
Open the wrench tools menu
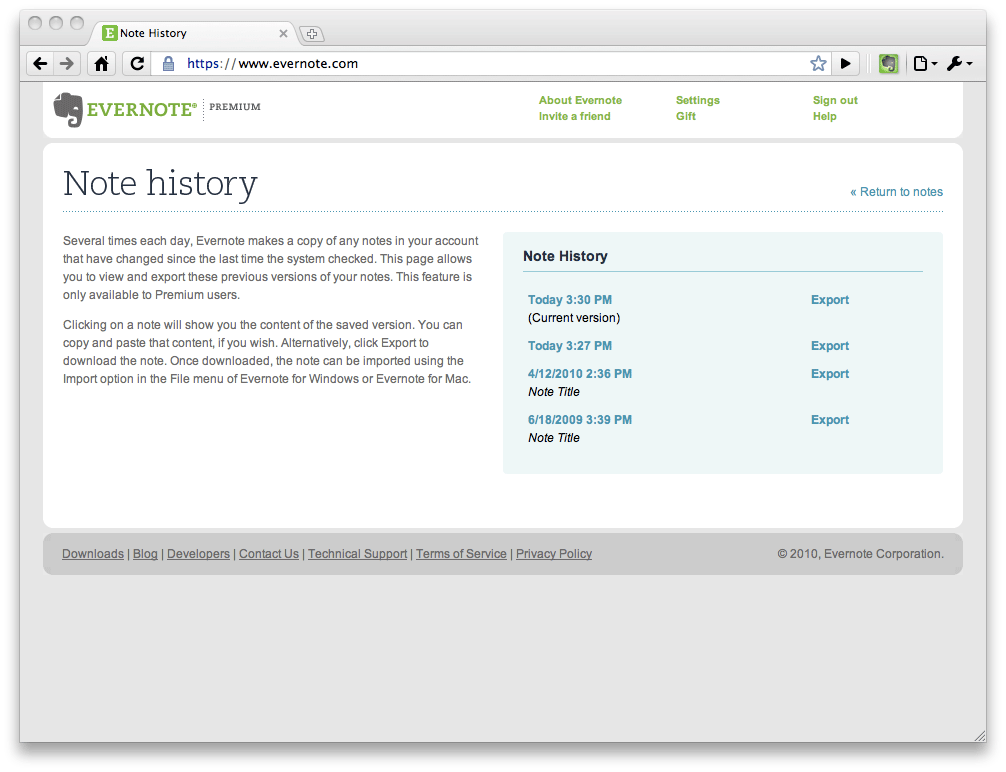[960, 64]
